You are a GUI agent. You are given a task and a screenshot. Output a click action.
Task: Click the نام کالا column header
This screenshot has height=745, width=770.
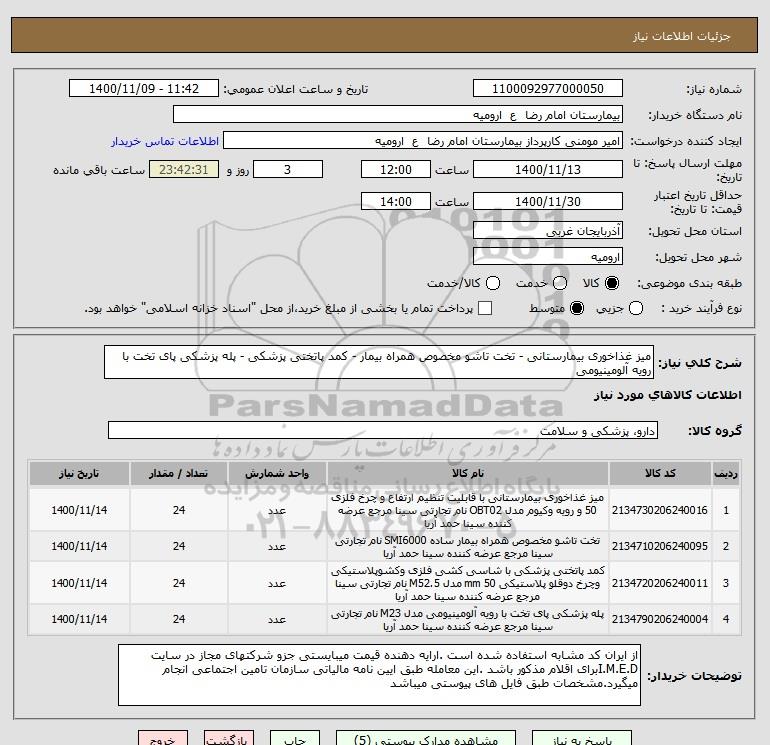468,473
